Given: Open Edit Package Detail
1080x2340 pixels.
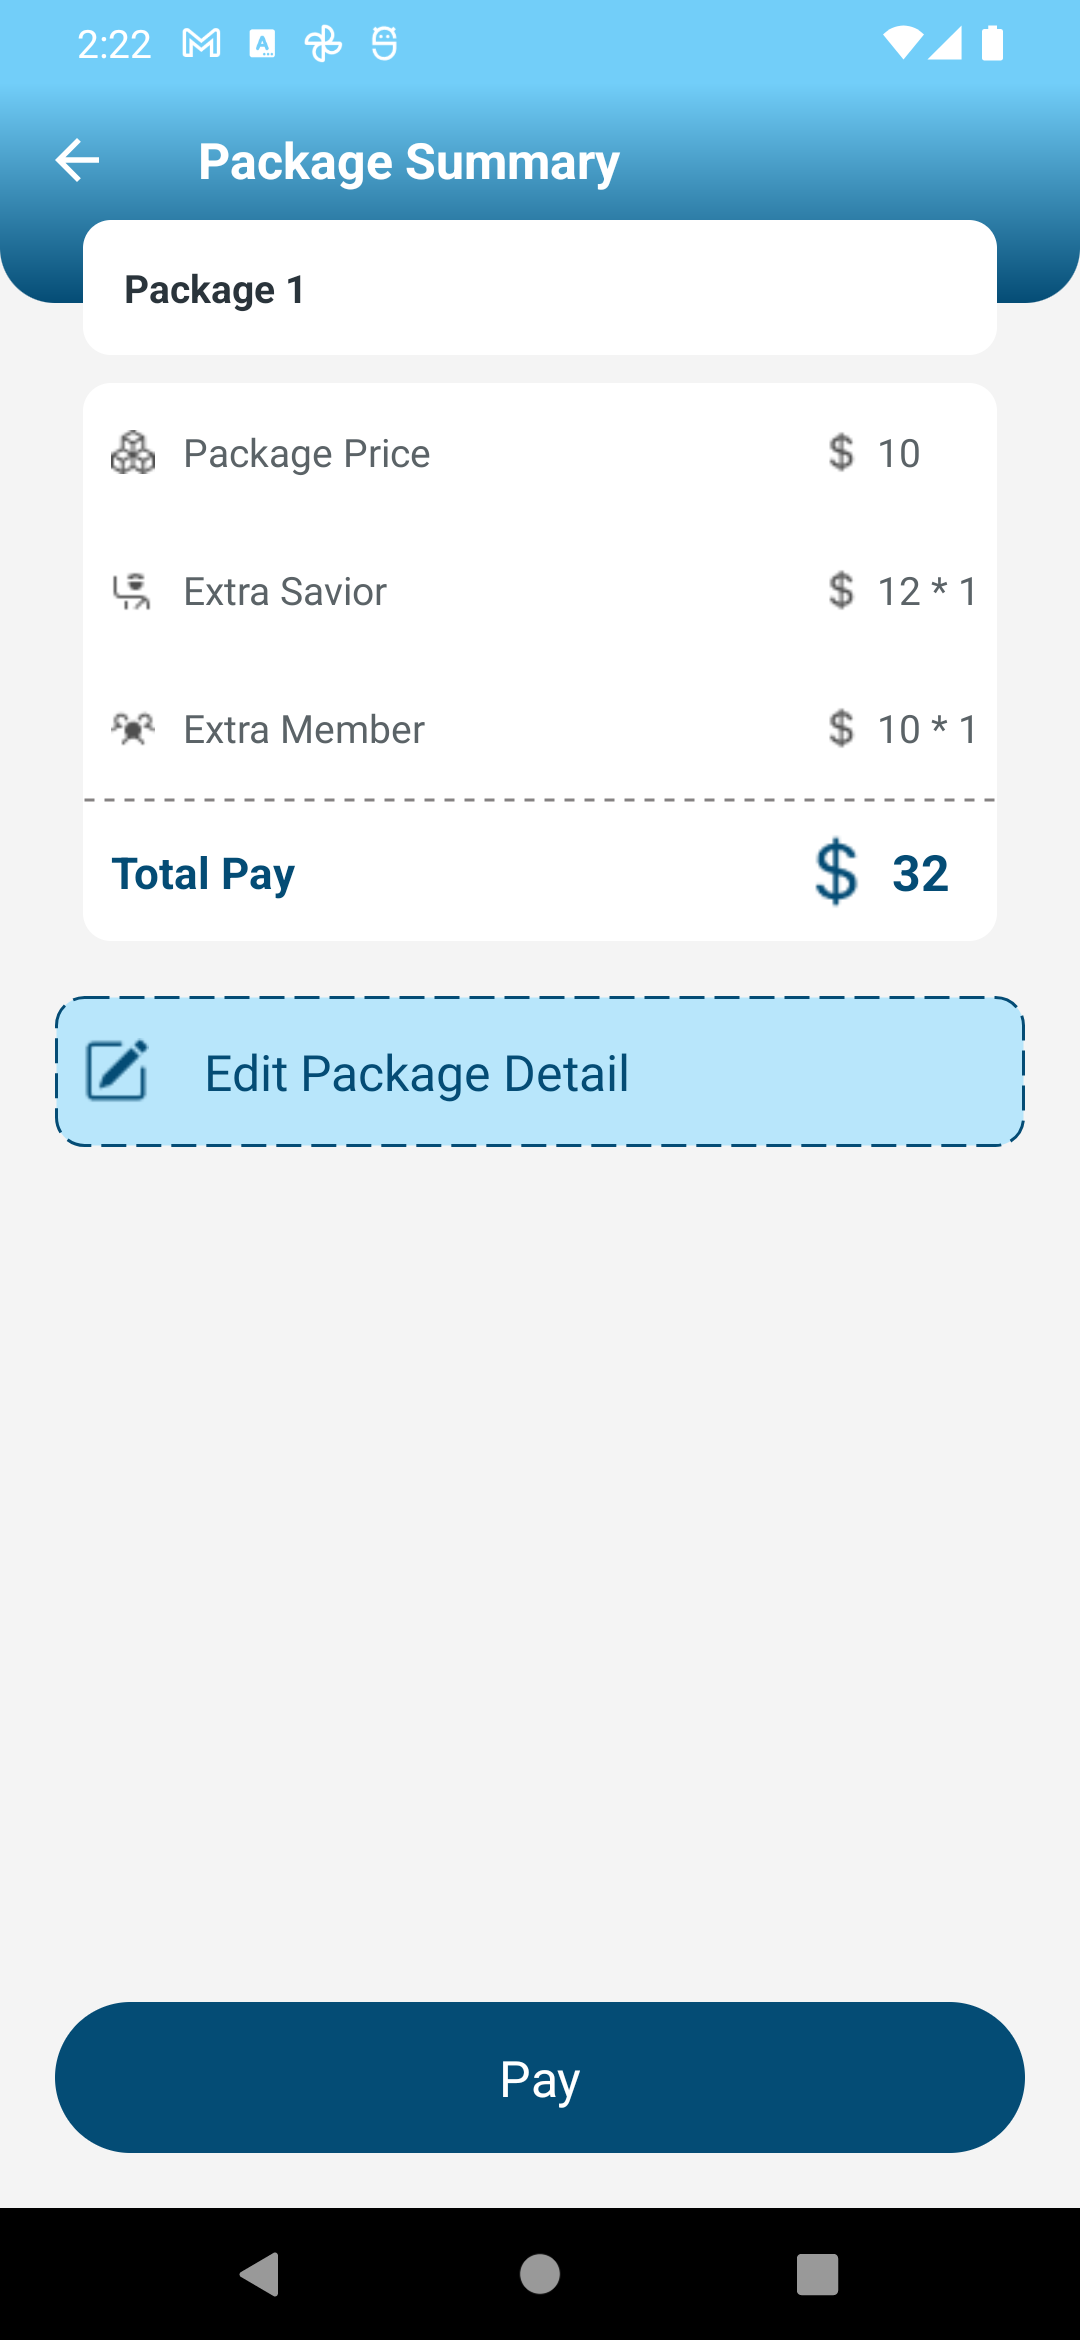Looking at the screenshot, I should click(x=540, y=1072).
